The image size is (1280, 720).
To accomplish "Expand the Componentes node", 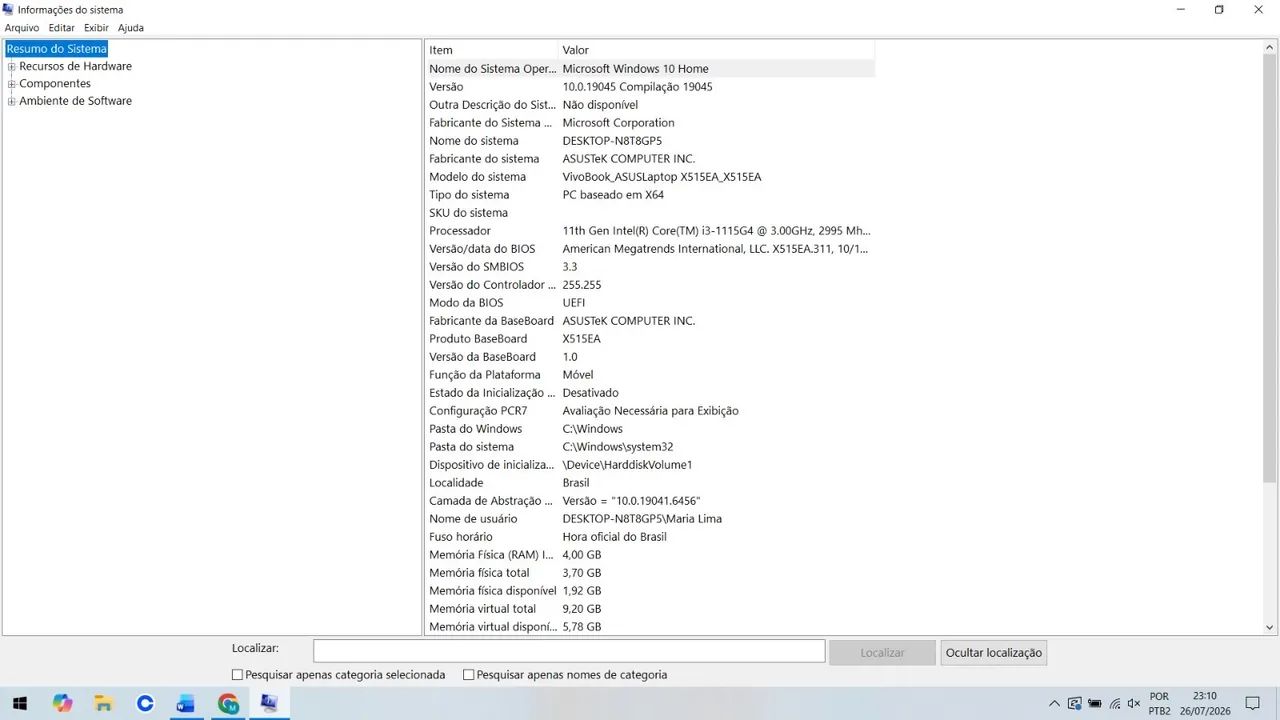I will pyautogui.click(x=12, y=84).
